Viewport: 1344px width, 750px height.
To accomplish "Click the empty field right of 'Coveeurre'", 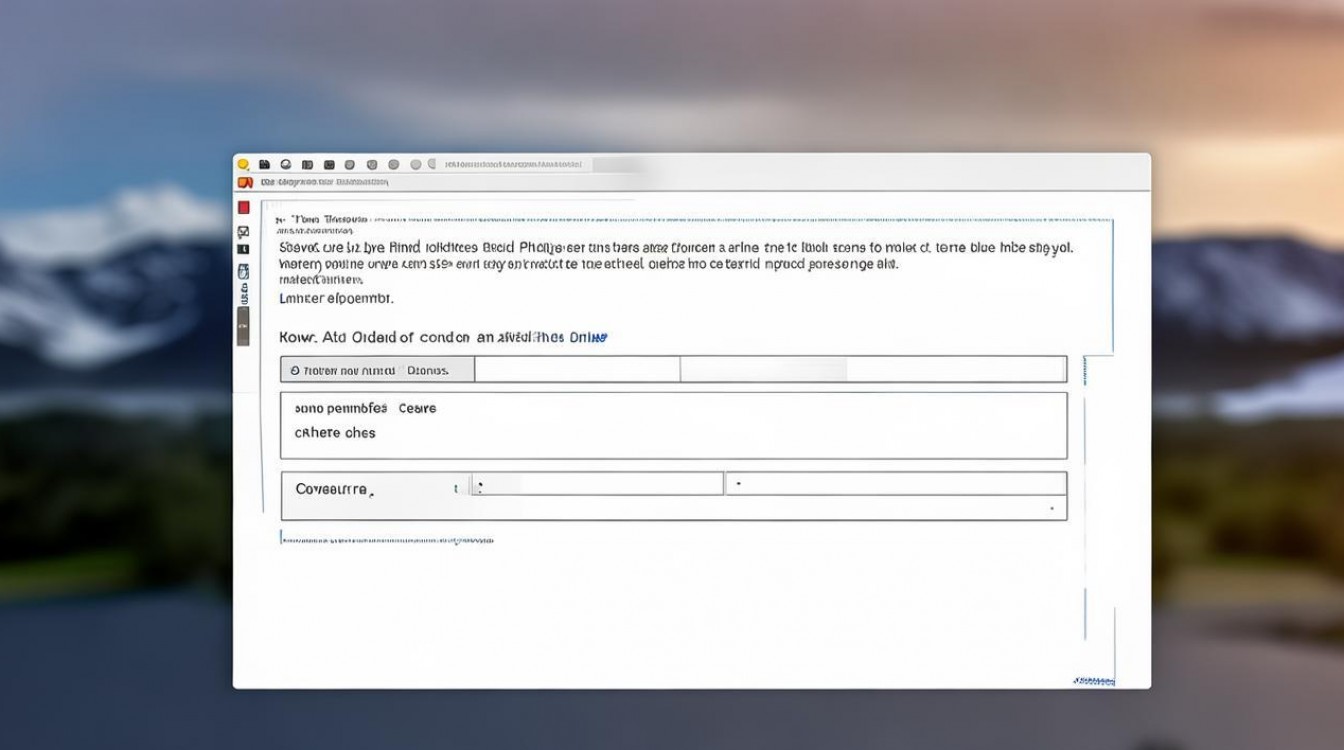I will pos(598,484).
